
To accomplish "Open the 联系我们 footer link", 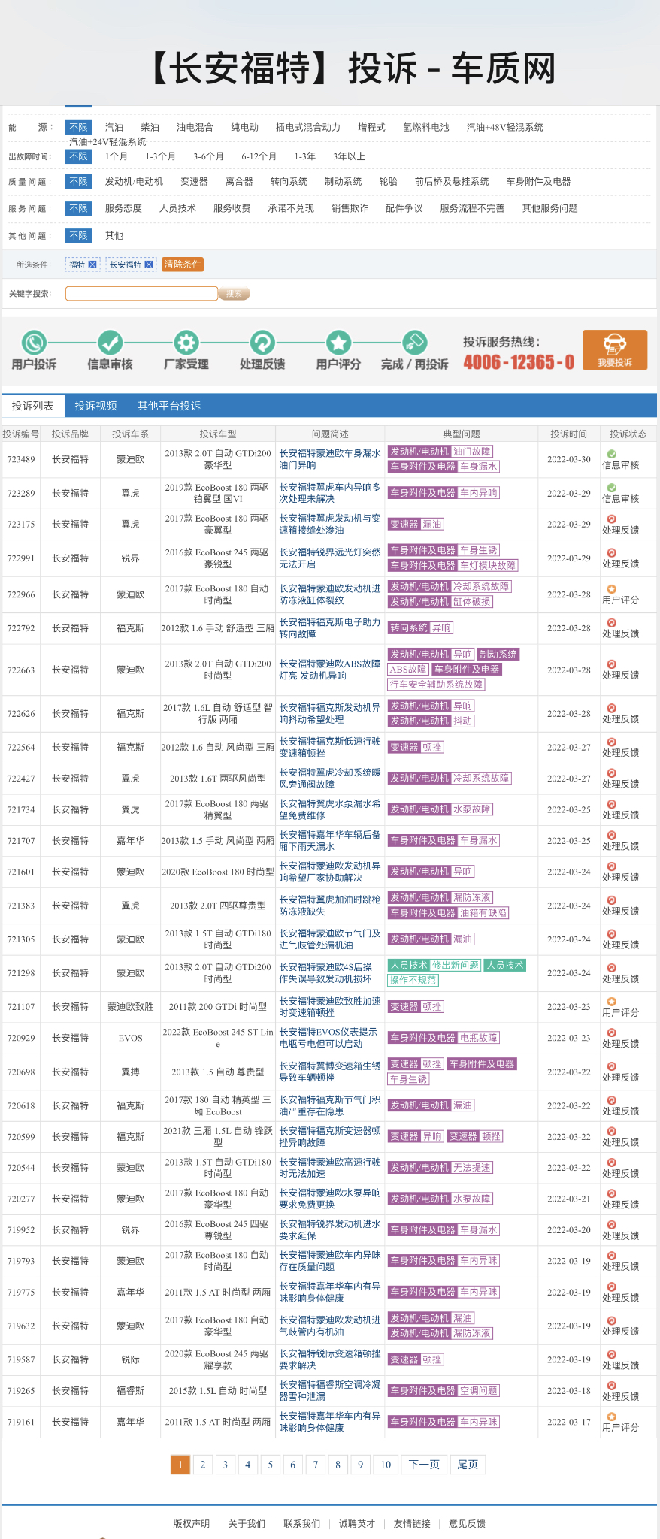I will coord(301,1523).
